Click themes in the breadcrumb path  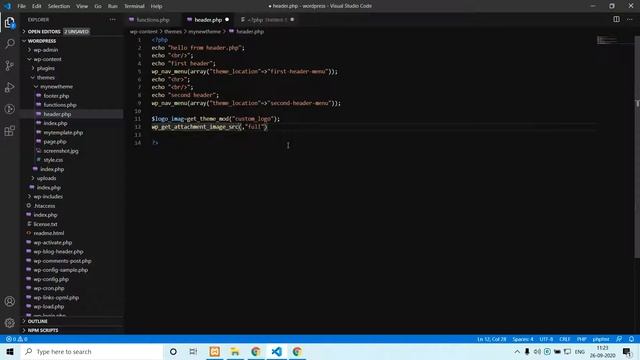coord(173,31)
